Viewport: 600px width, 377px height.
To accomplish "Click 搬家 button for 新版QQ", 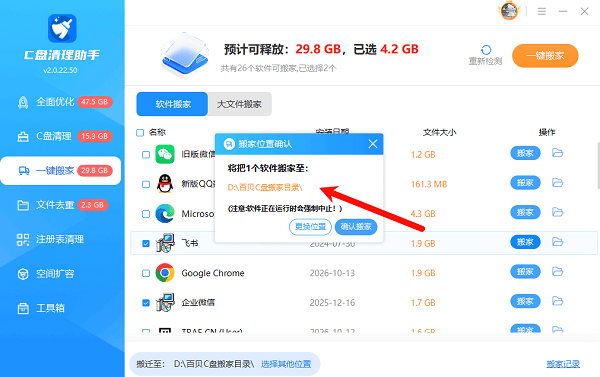I will (x=525, y=183).
